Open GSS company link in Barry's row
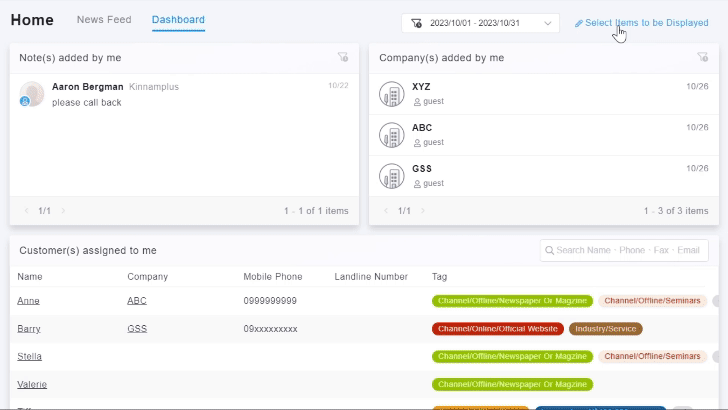 [137, 329]
